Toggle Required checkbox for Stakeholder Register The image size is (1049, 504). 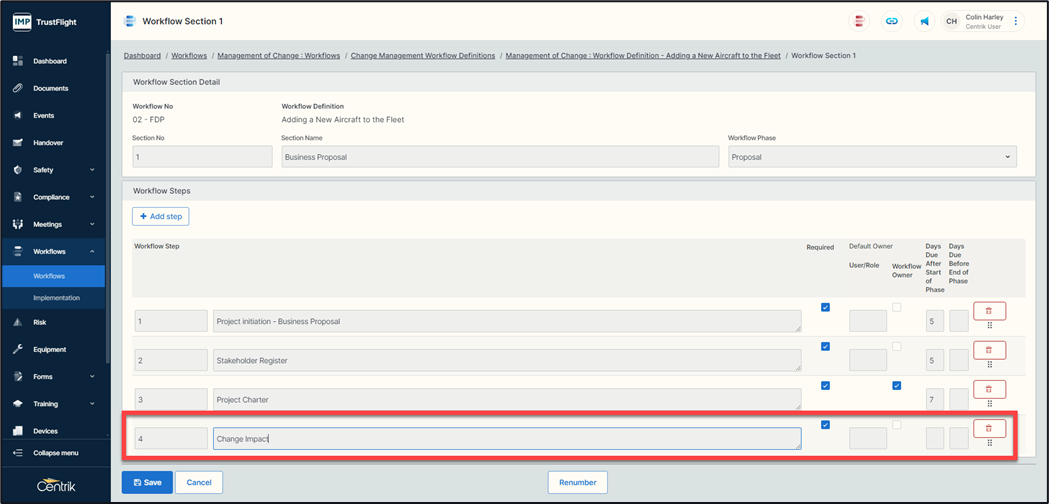tap(825, 346)
